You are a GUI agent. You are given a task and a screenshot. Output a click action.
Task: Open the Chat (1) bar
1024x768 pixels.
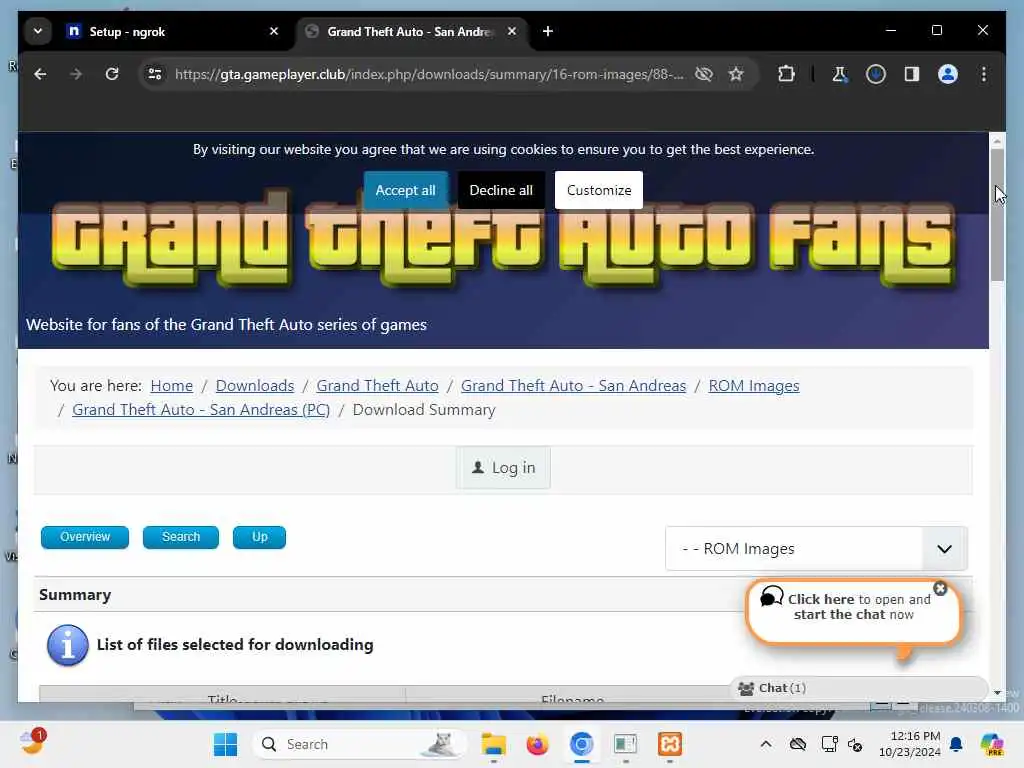pos(857,688)
